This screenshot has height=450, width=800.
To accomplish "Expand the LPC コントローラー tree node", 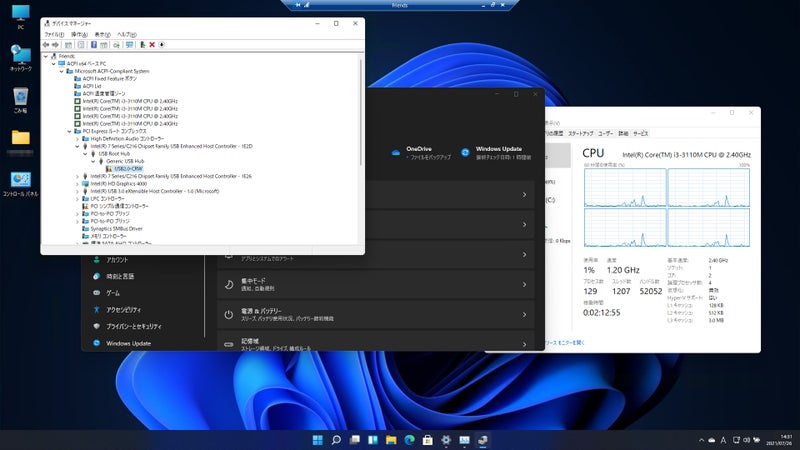I will tap(77, 198).
